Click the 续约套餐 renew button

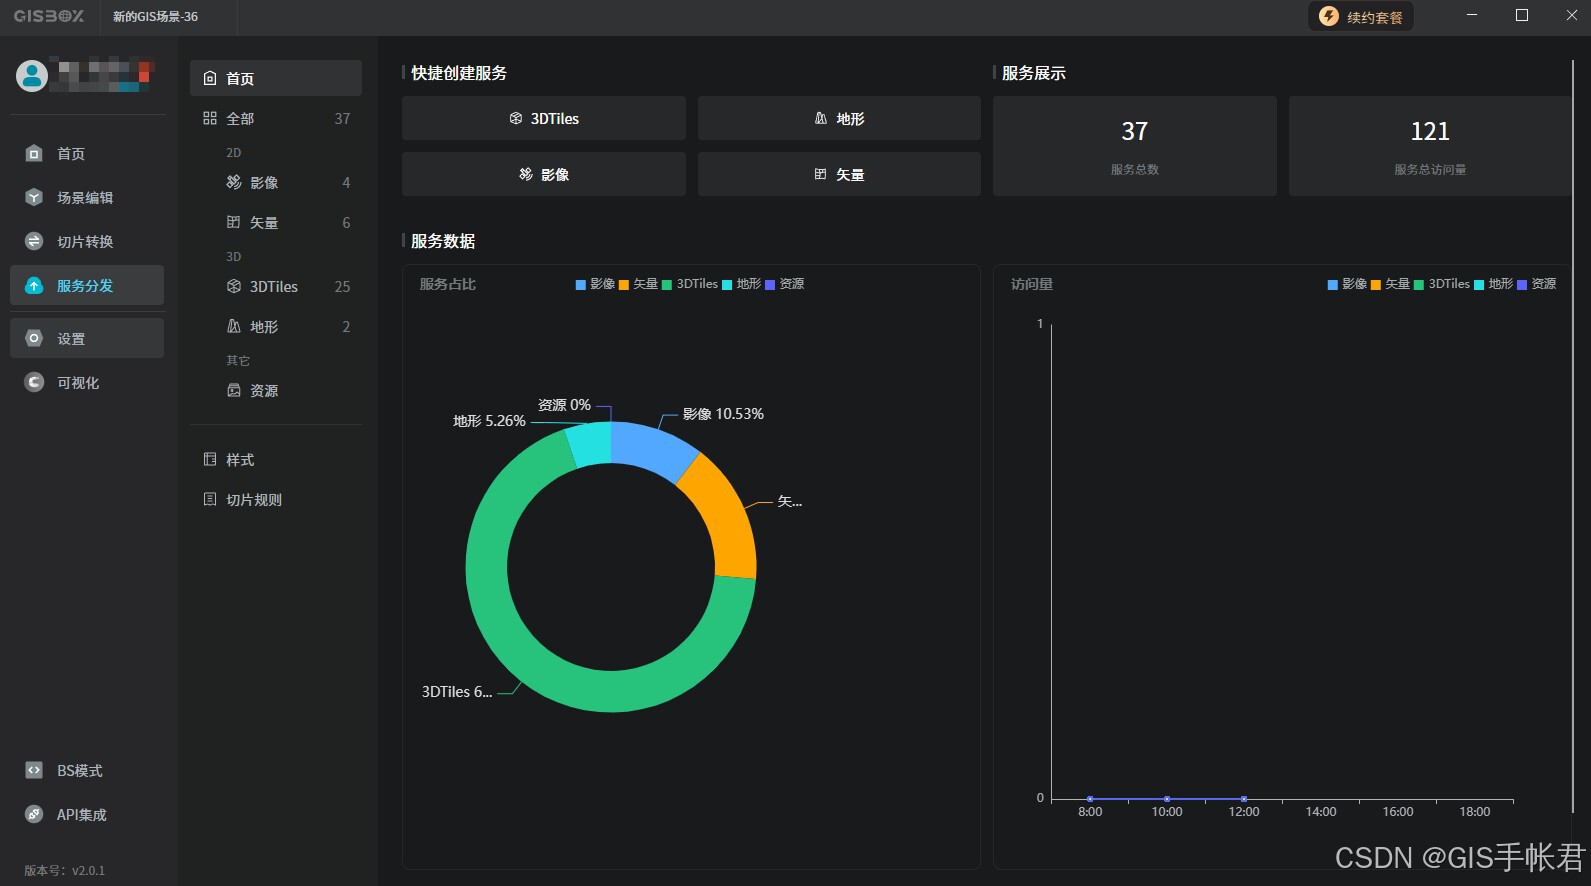(x=1361, y=17)
